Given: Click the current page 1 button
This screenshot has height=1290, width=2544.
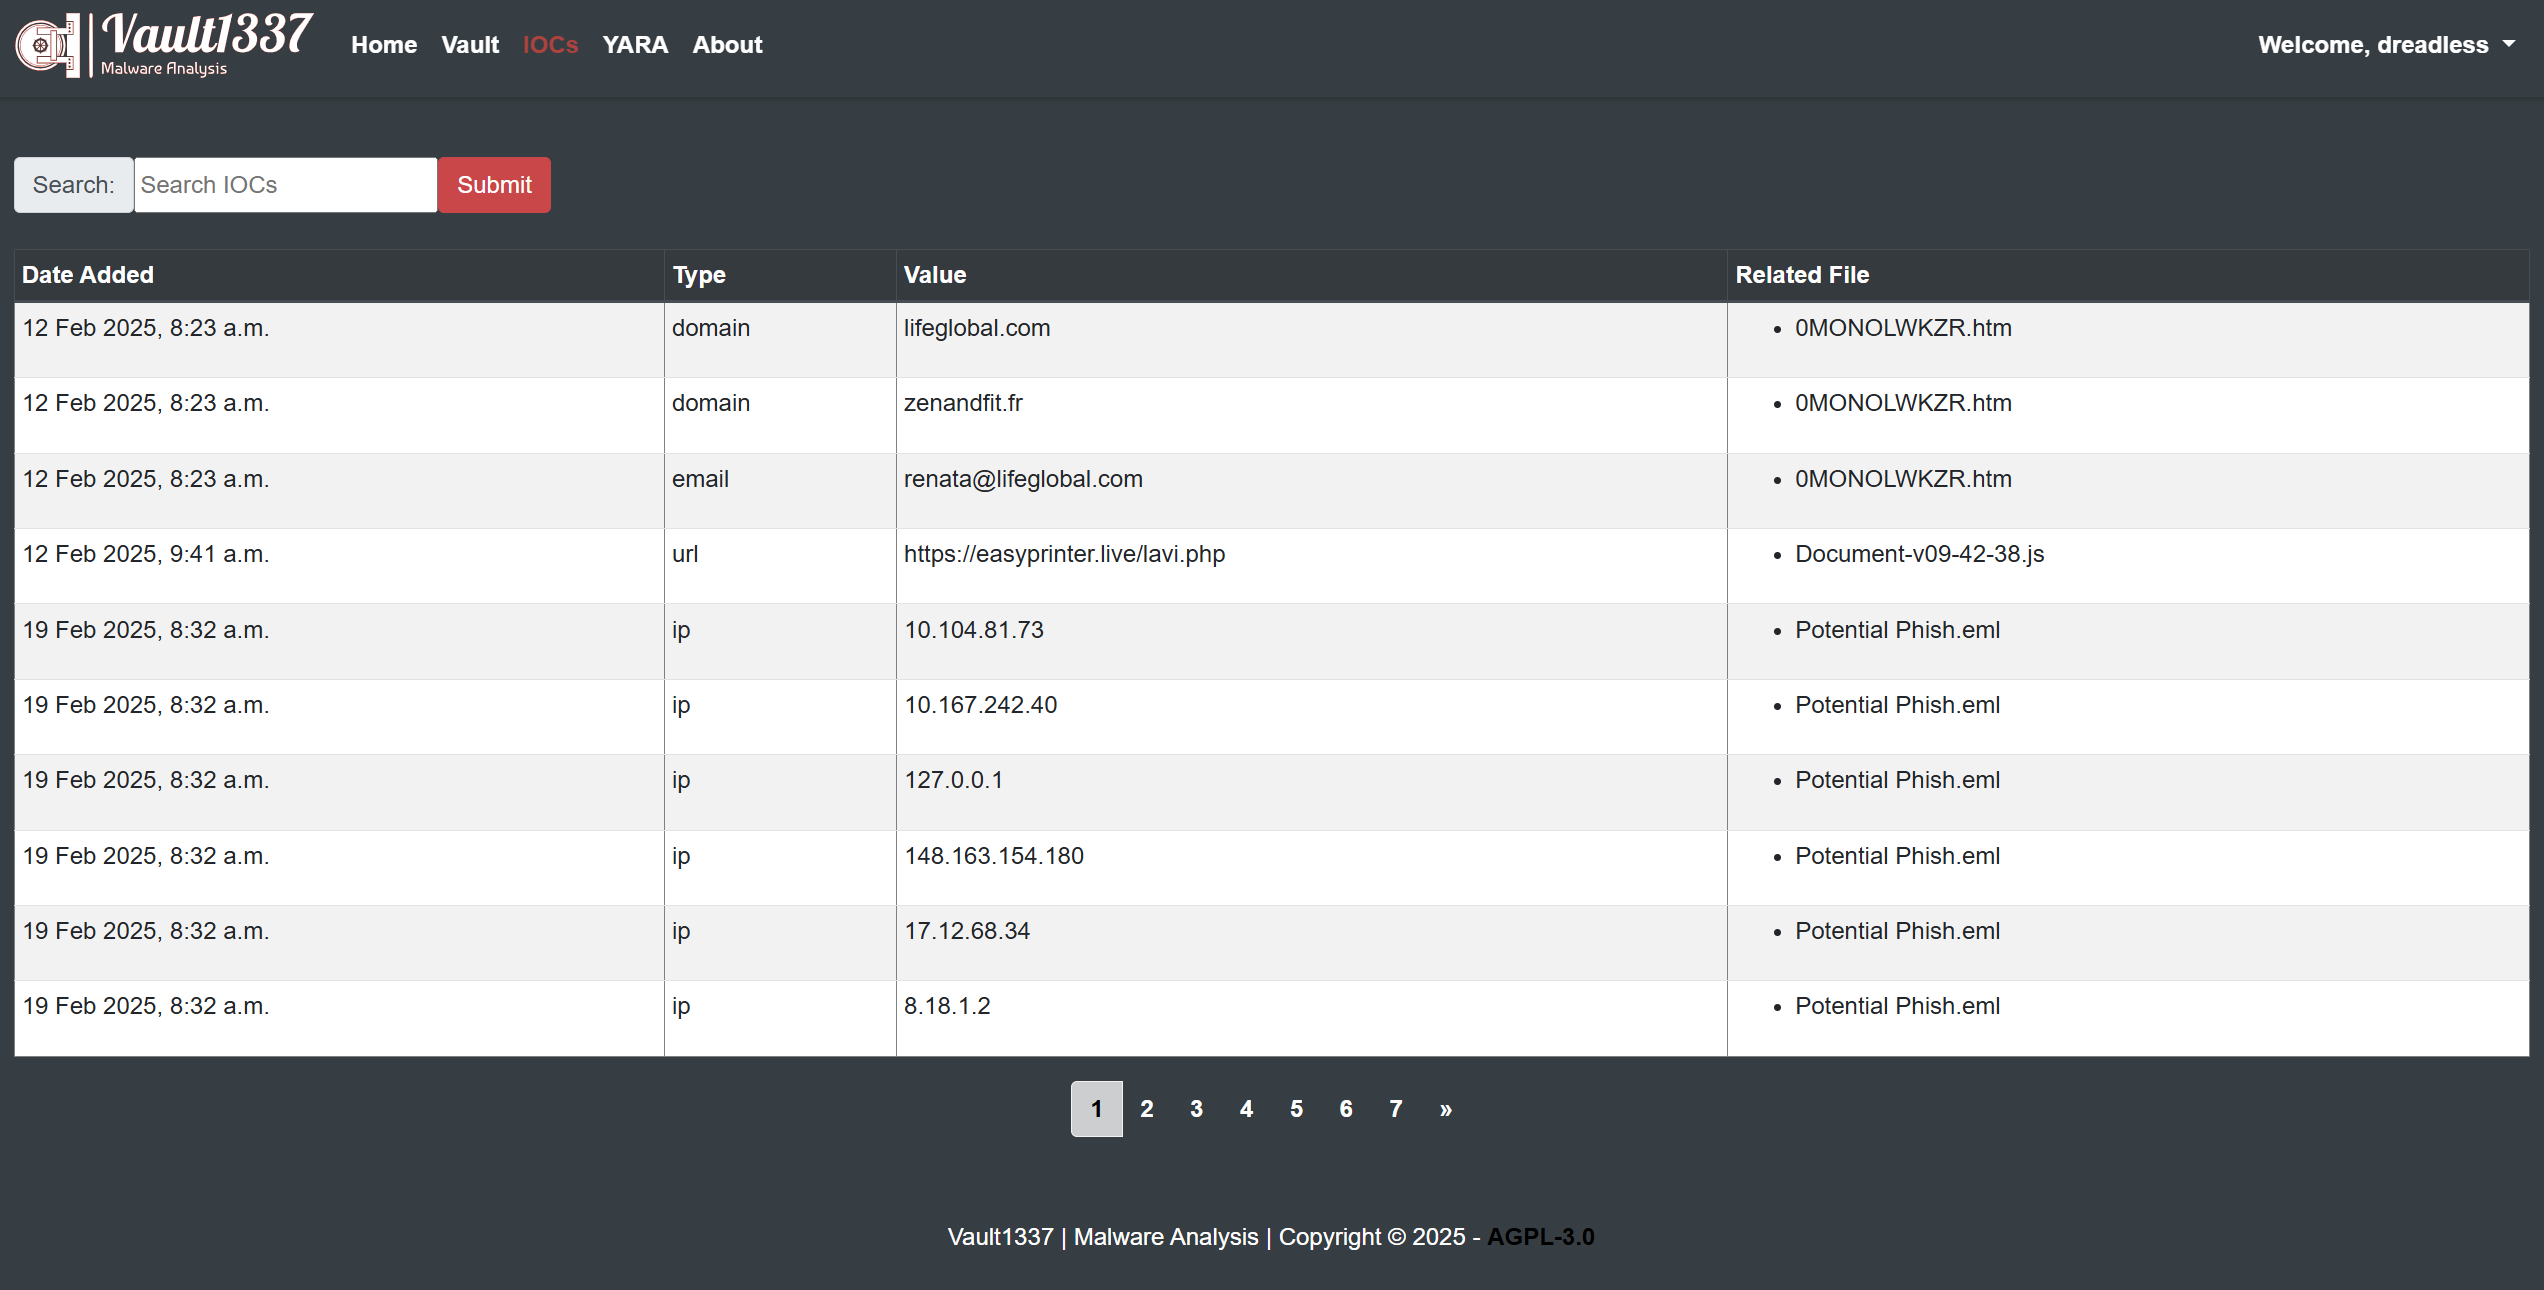Looking at the screenshot, I should tap(1096, 1109).
